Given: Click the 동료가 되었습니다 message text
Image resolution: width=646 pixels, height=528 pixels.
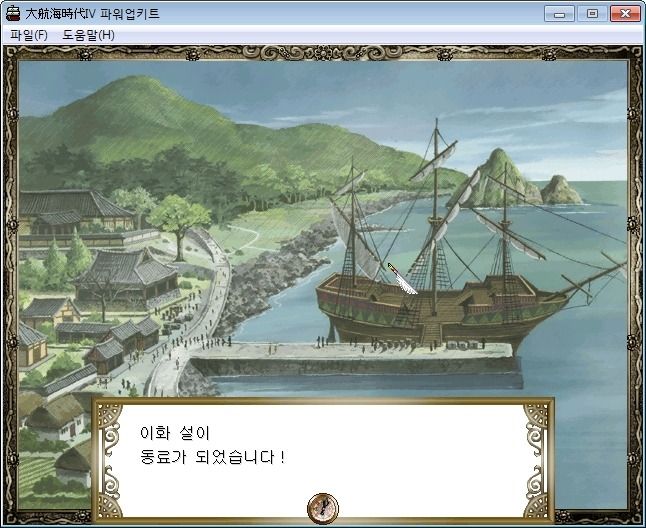Looking at the screenshot, I should tap(212, 456).
